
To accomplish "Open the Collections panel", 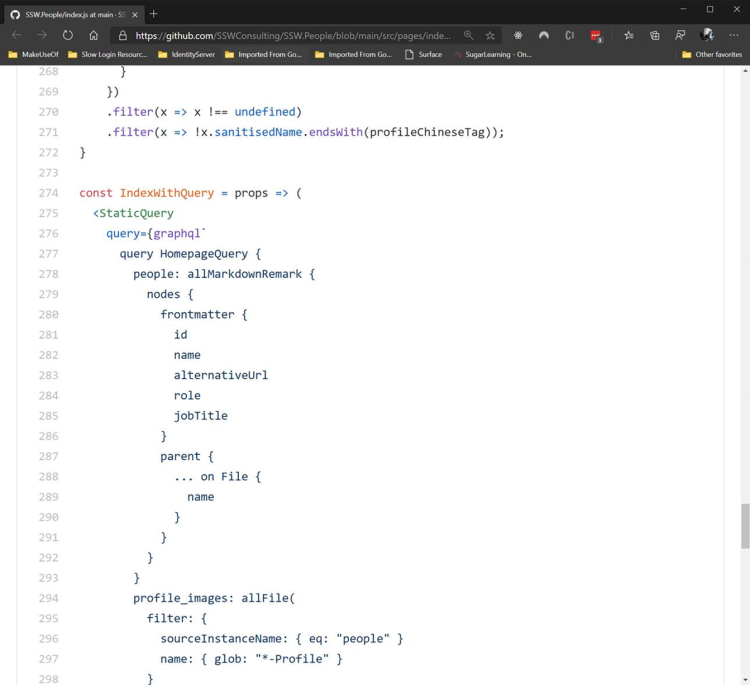I will [x=654, y=35].
